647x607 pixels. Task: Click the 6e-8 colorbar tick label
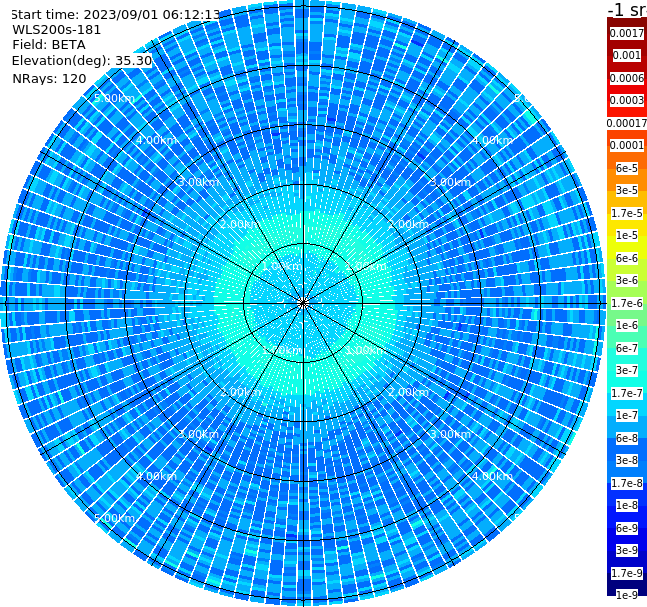pyautogui.click(x=627, y=438)
